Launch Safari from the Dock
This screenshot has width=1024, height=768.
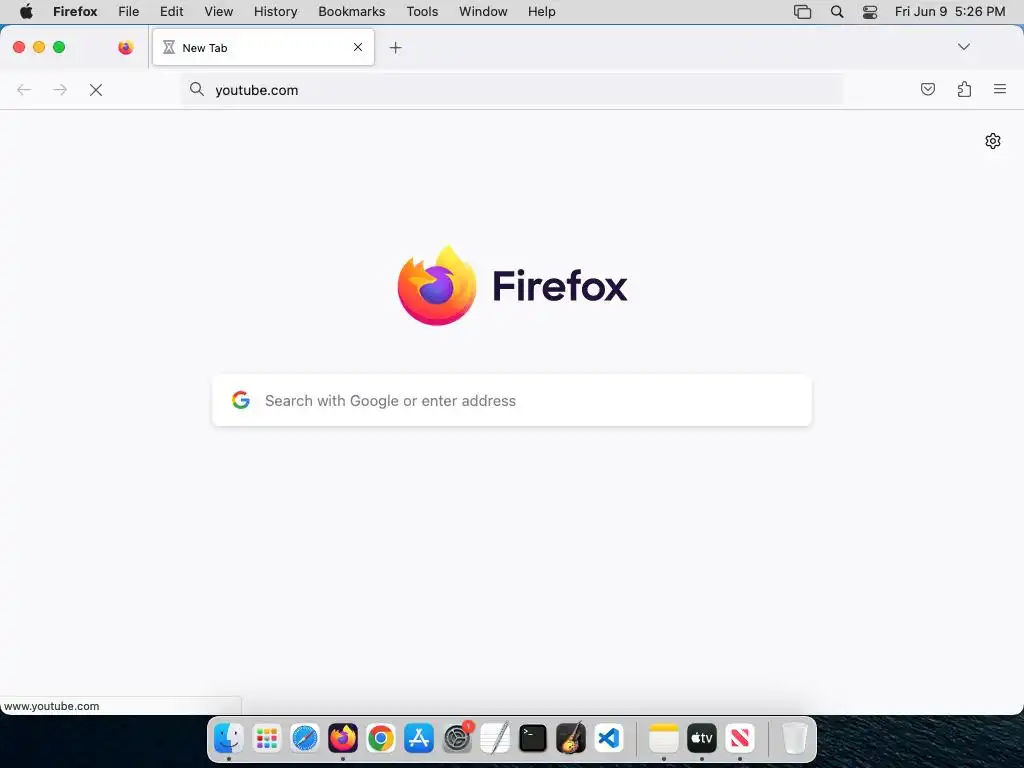[304, 739]
